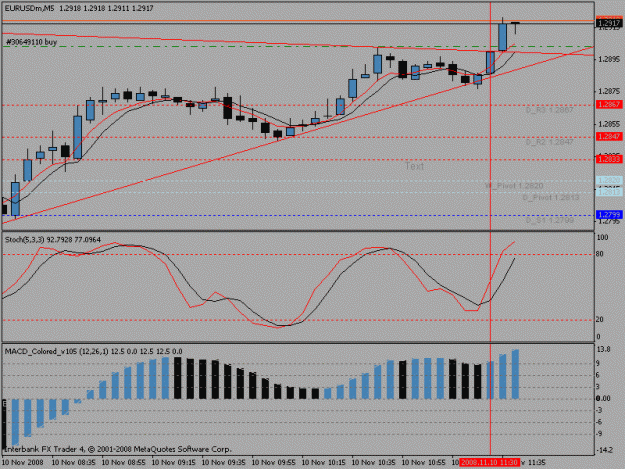Viewport: 625px width, 469px height.
Task: Click the current price tag 1.2917
Action: (x=609, y=23)
